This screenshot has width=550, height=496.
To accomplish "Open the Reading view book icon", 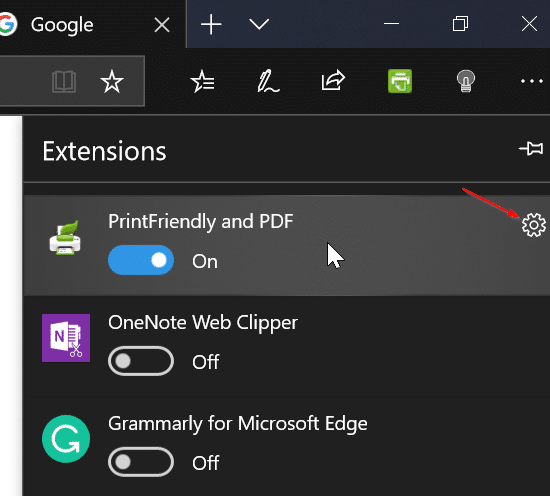I will click(x=64, y=81).
